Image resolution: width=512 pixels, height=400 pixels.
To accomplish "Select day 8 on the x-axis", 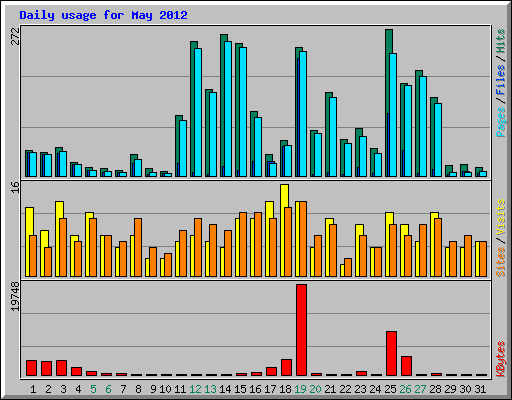I will coord(138,389).
